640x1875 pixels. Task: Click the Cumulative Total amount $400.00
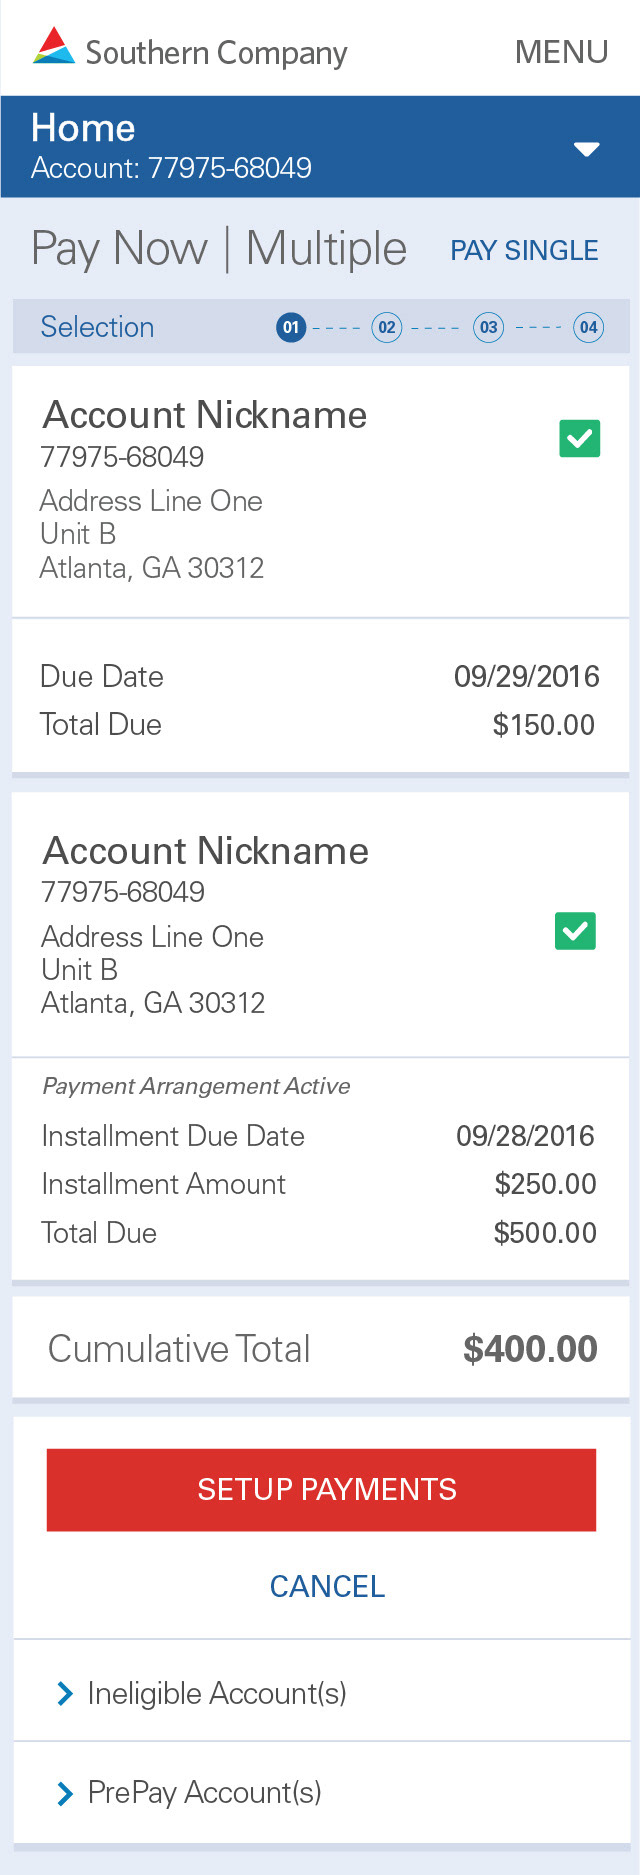point(530,1349)
